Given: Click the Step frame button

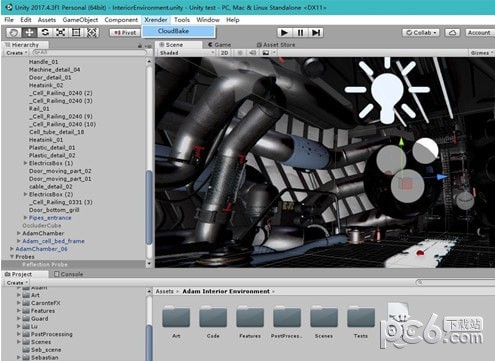Looking at the screenshot, I should coord(316,33).
